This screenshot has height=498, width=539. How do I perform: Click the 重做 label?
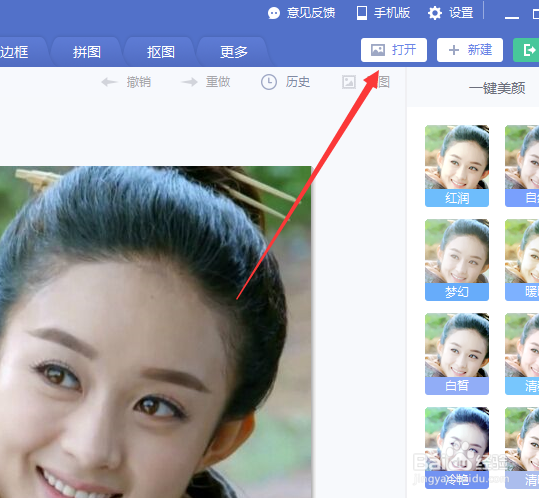218,82
